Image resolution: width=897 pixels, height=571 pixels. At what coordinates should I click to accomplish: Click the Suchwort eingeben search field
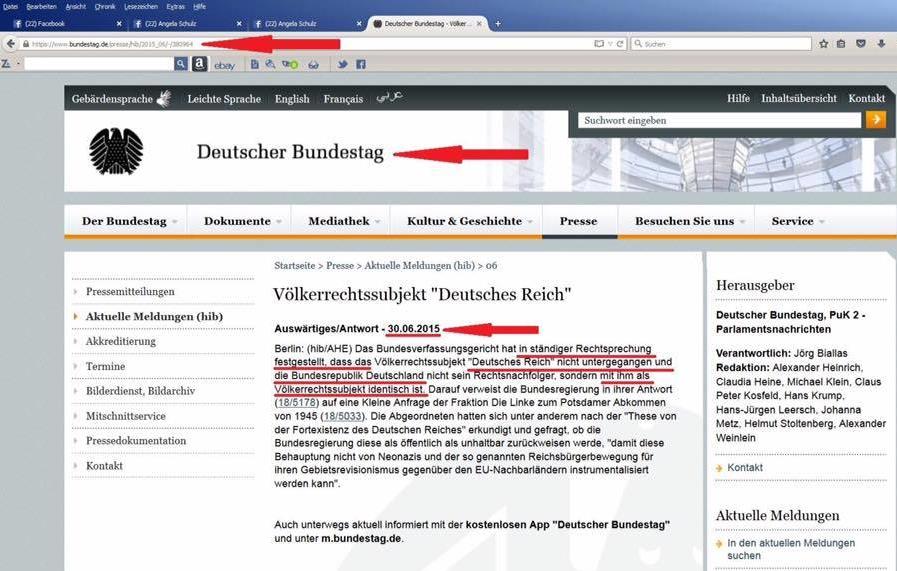[719, 120]
